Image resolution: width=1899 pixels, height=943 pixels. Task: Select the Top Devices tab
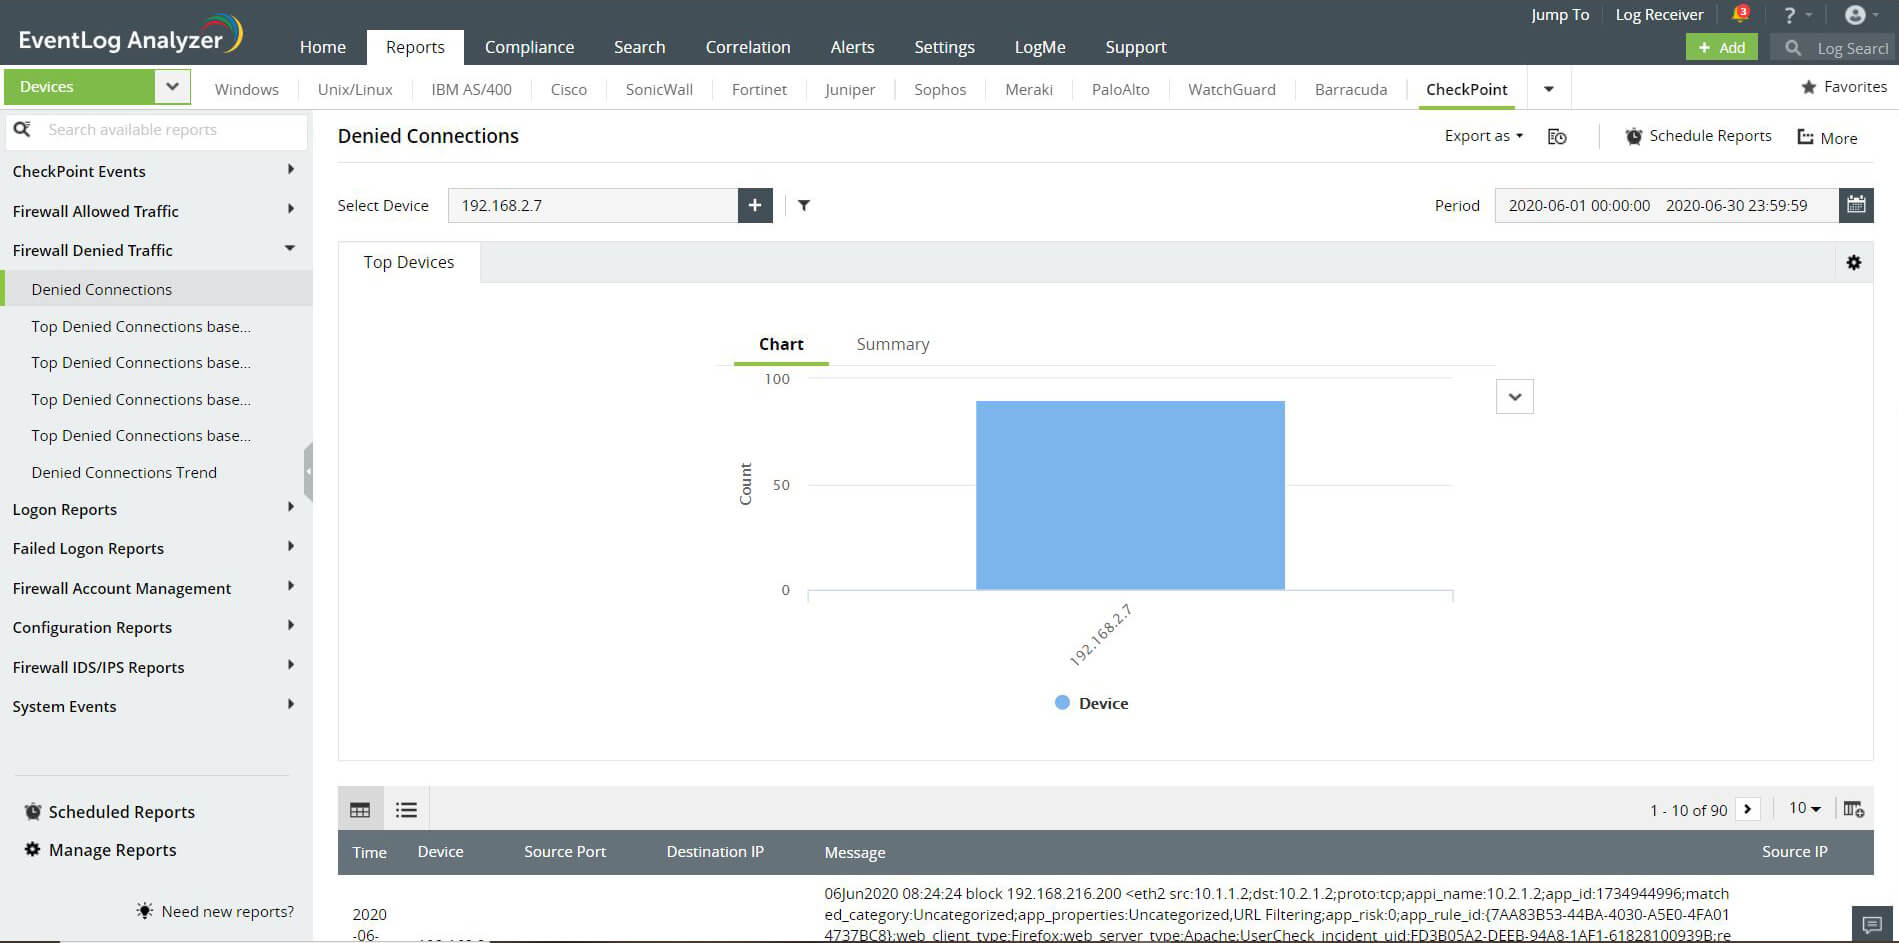(409, 262)
